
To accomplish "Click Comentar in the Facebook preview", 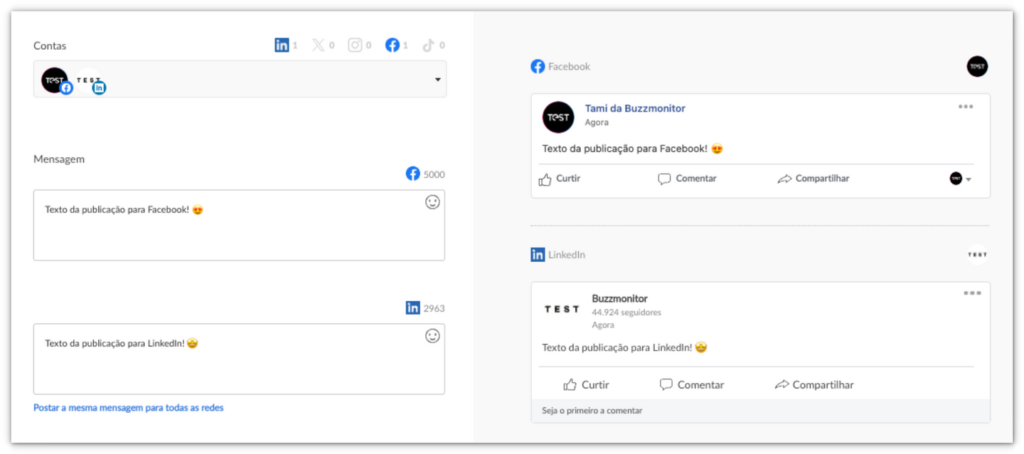I will click(686, 179).
